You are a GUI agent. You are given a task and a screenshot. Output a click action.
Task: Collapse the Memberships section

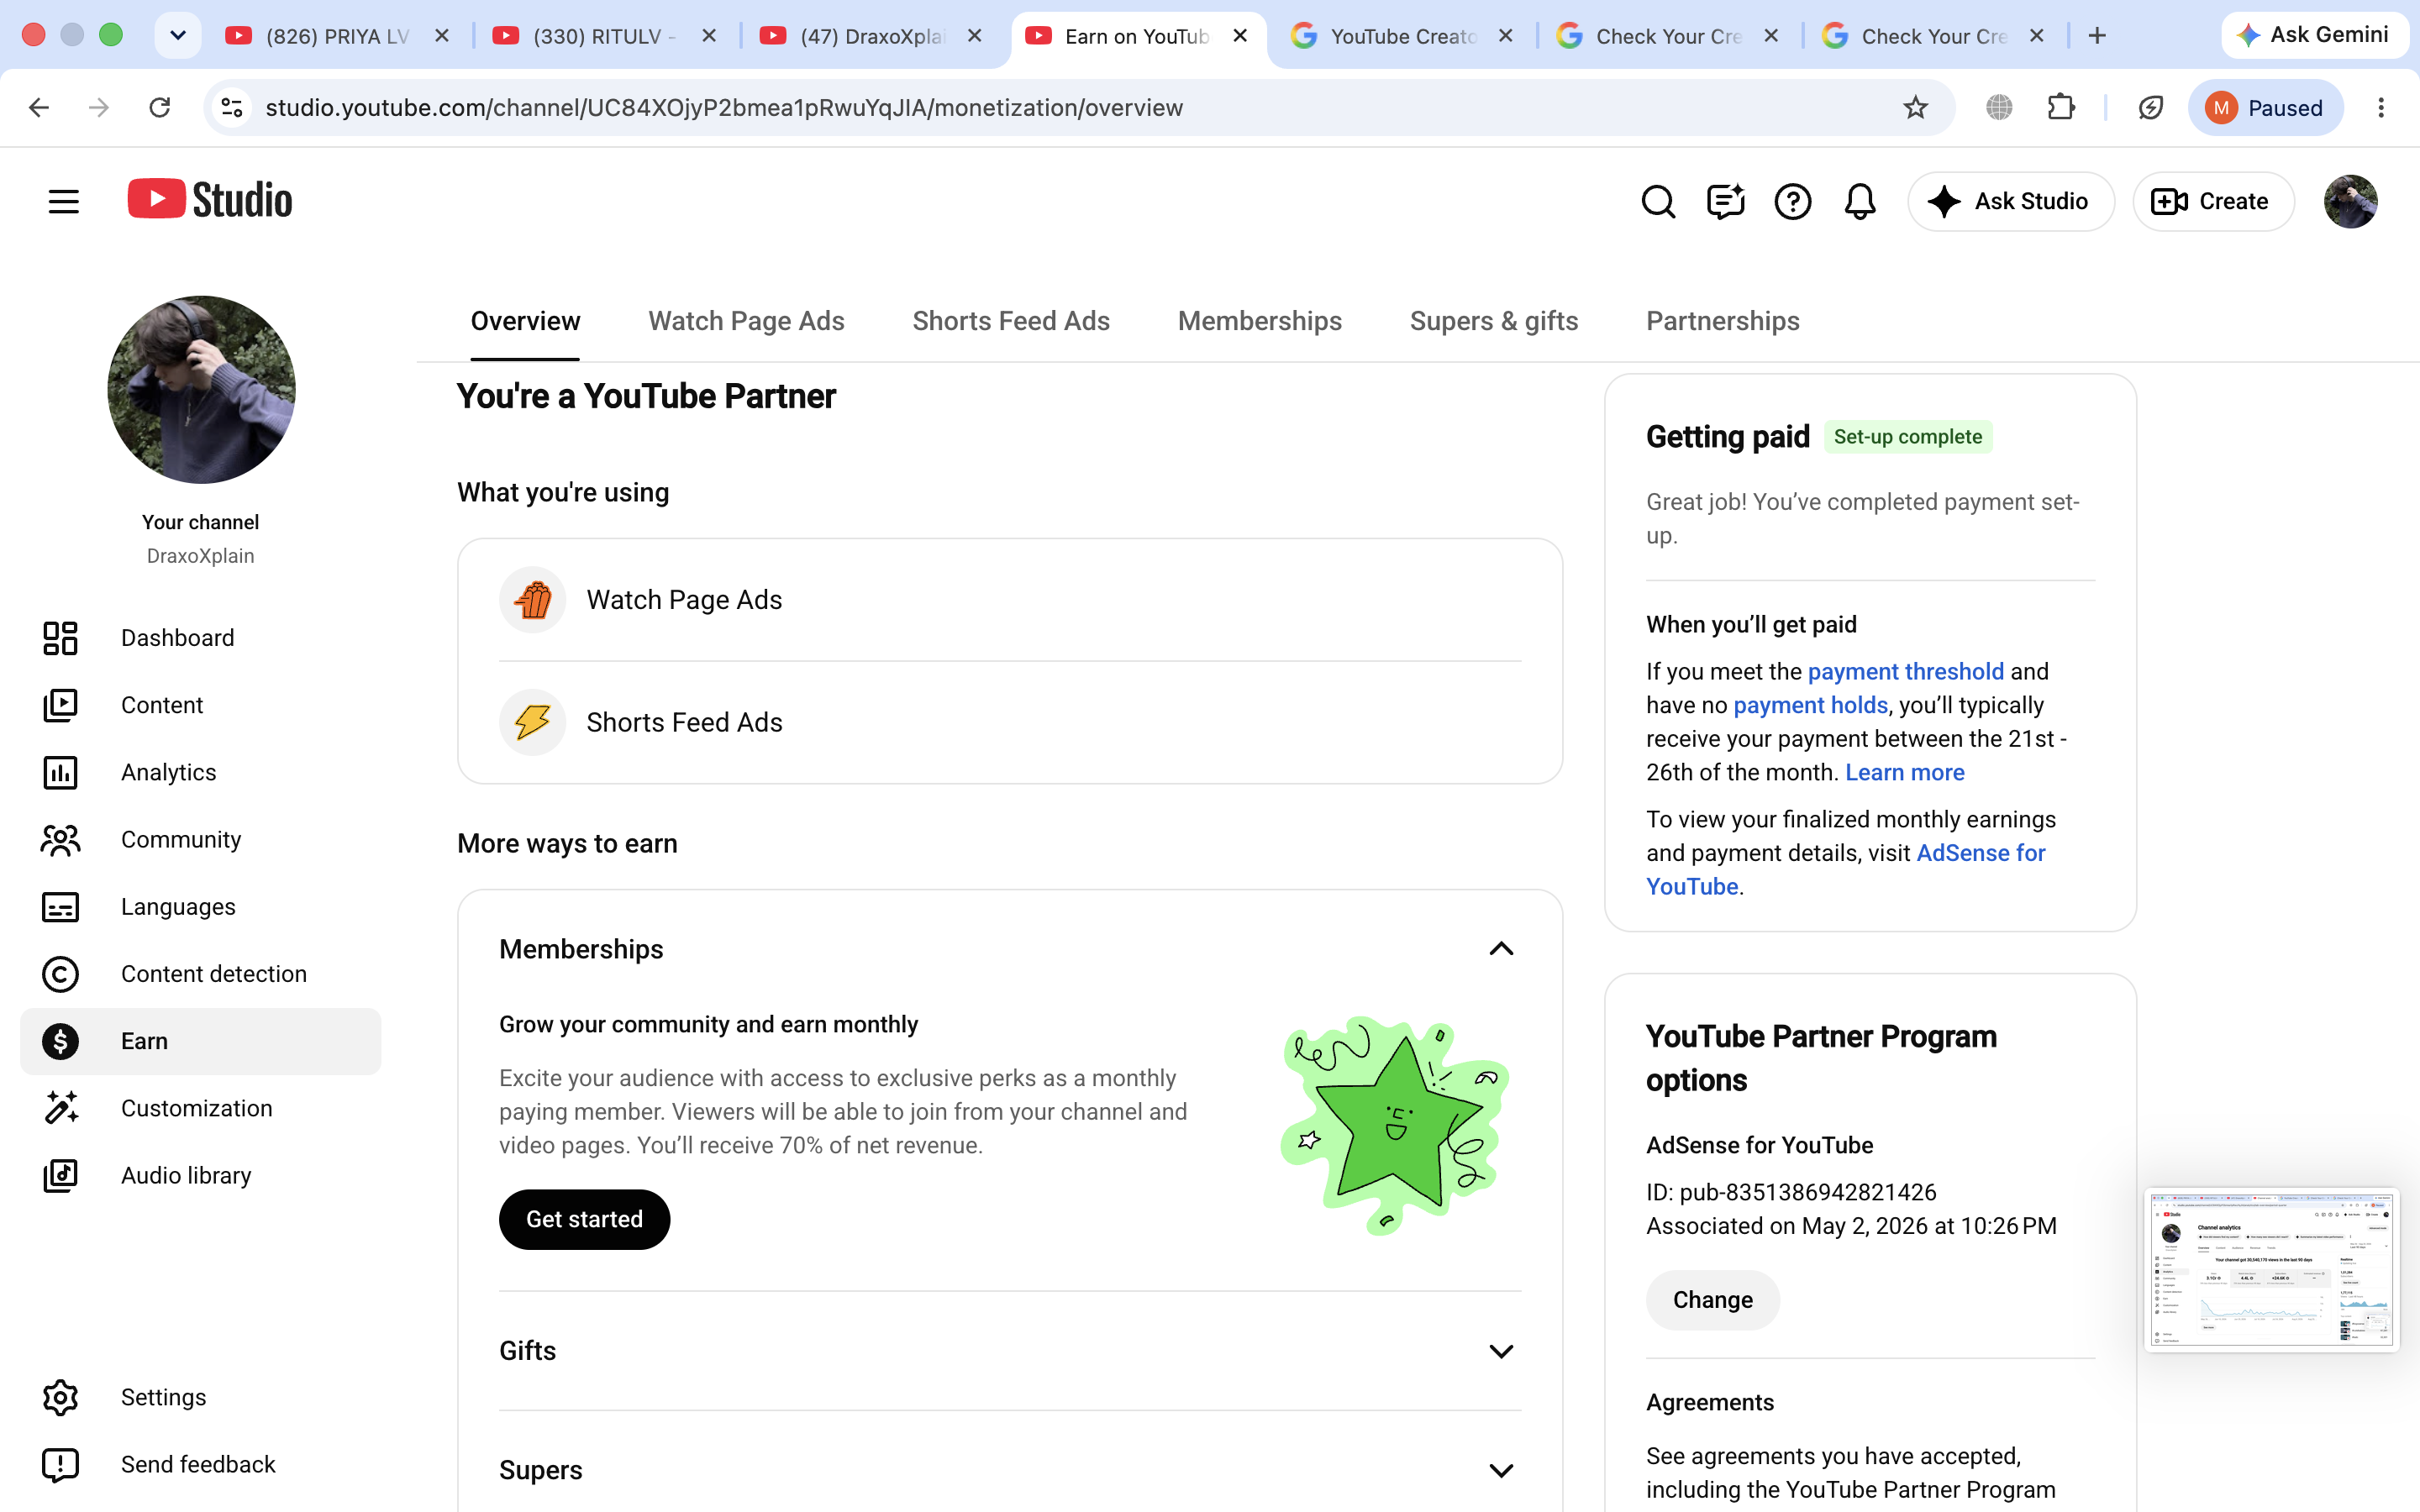click(x=1501, y=949)
